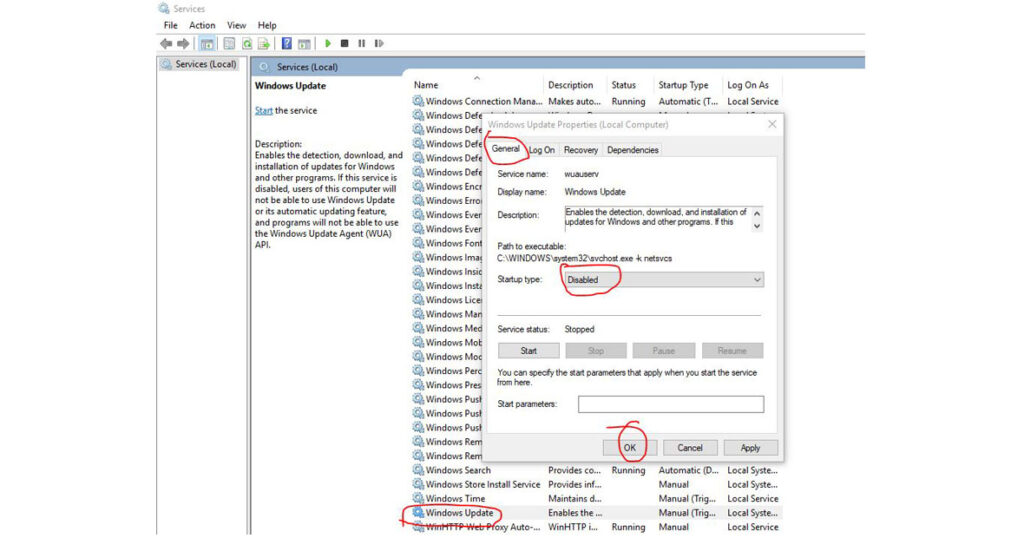Viewport: 1024px width, 545px height.
Task: Select the Windows Store Install Service row
Action: pos(596,484)
